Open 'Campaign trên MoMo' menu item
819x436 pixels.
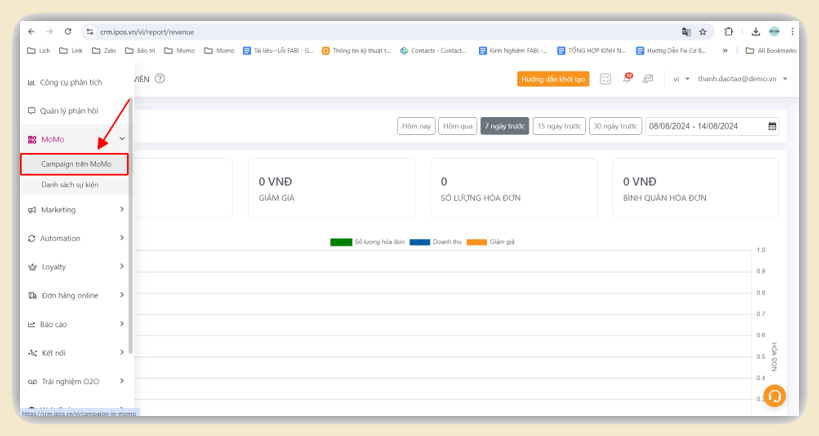click(76, 163)
